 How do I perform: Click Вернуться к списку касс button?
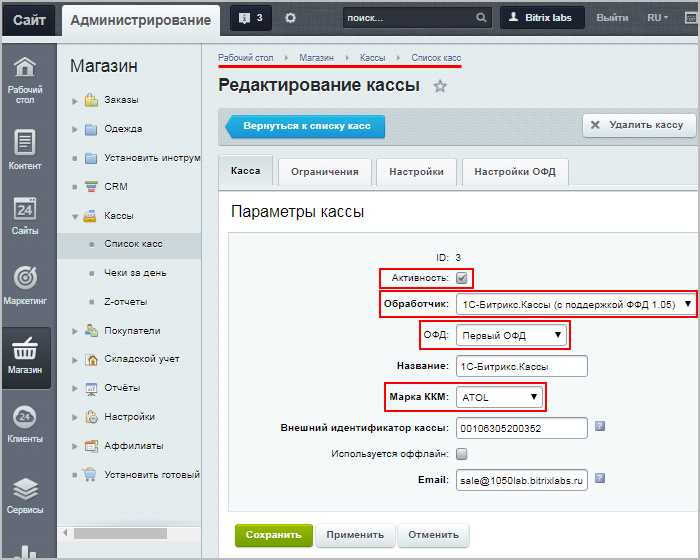pos(305,126)
